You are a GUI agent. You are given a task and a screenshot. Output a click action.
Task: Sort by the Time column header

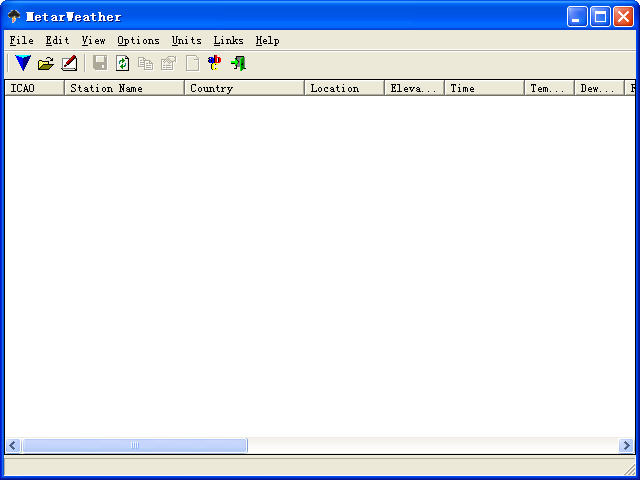coord(484,88)
